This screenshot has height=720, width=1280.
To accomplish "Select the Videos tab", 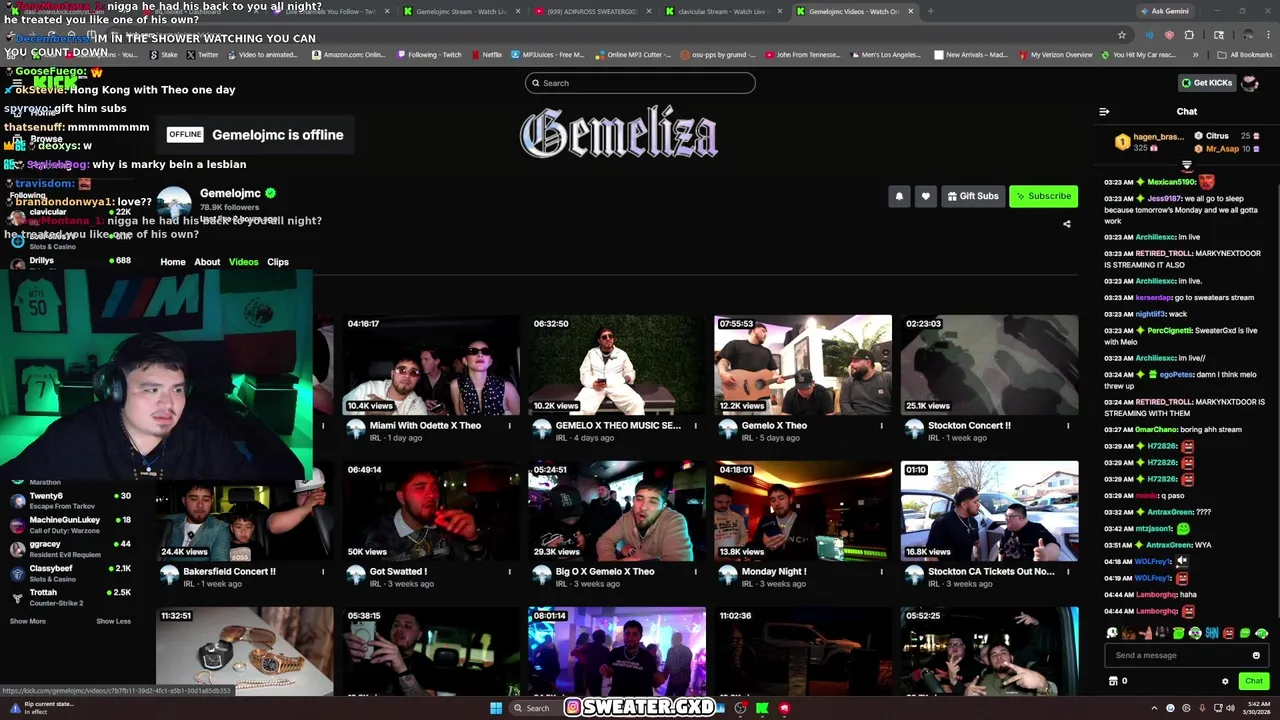I will point(243,262).
